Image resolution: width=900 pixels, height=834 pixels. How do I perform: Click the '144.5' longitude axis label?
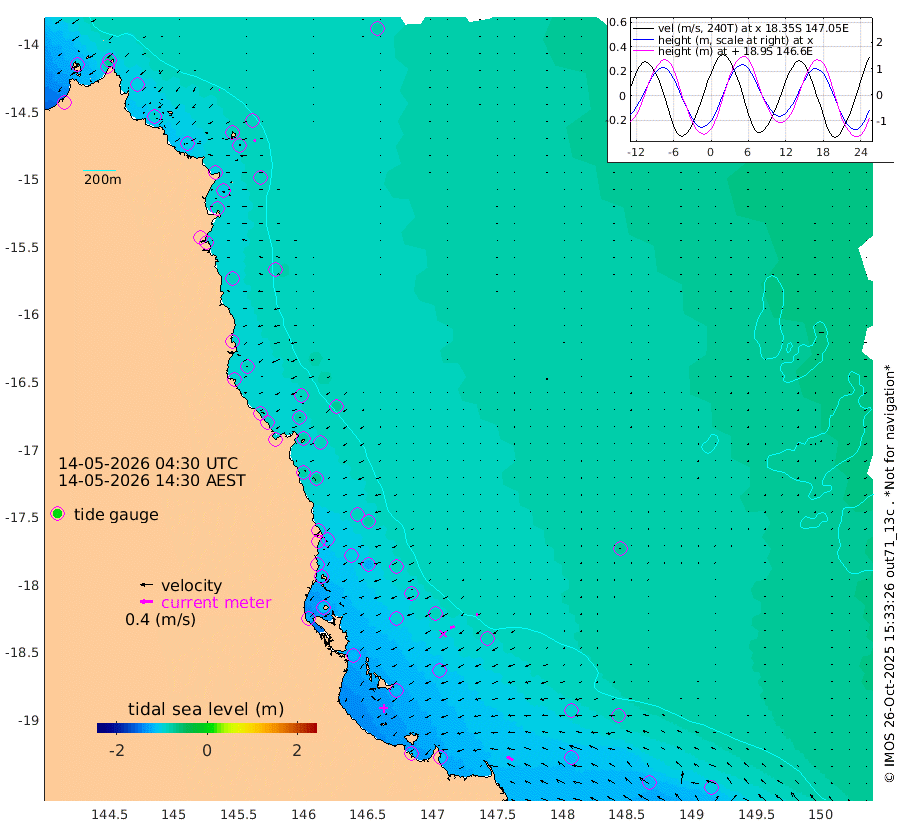click(x=109, y=814)
